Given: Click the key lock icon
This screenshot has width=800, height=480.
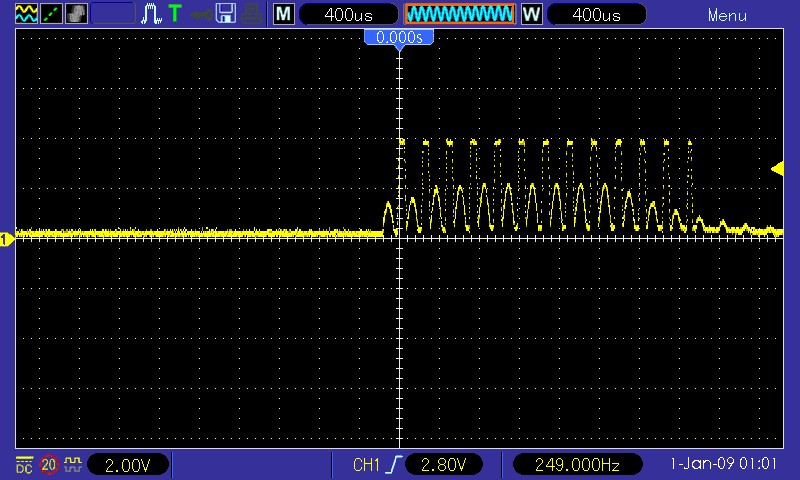Looking at the screenshot, I should click(x=201, y=14).
